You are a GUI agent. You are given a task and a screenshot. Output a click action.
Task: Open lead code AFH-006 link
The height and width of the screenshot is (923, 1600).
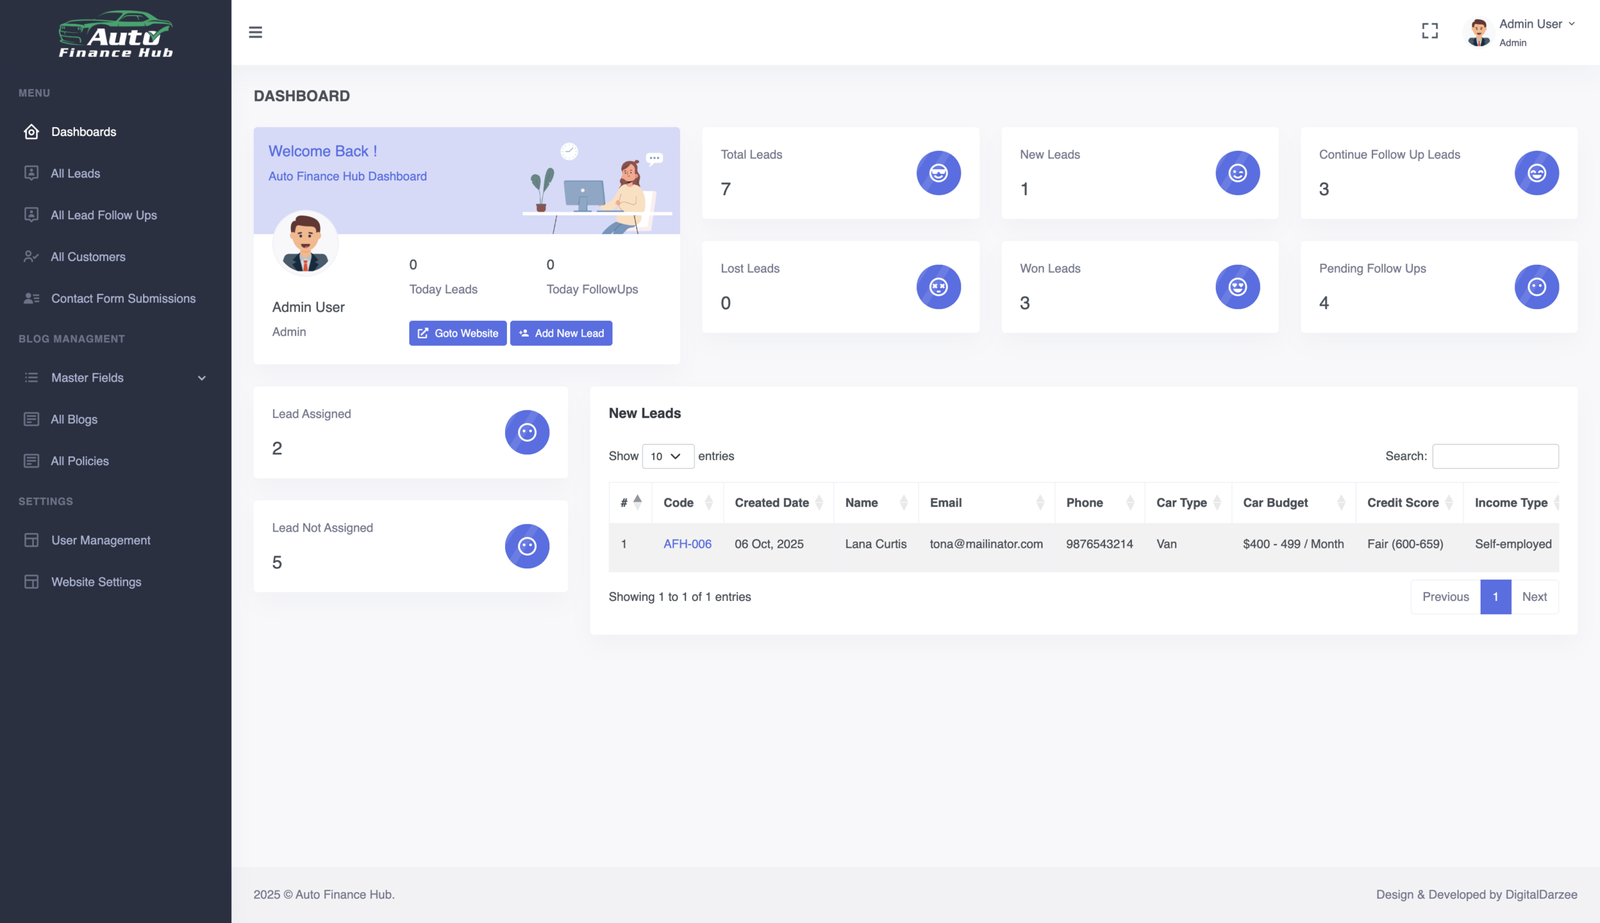[x=687, y=544]
